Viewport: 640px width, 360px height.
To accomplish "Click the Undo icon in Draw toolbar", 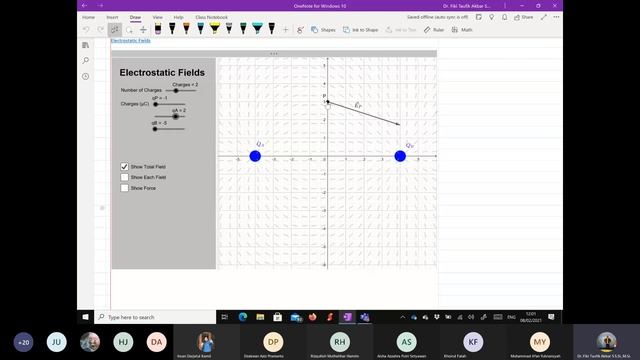I will point(86,30).
